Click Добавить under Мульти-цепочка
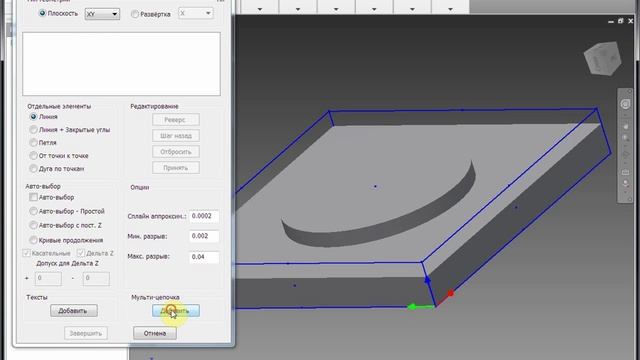This screenshot has width=640, height=360. point(176,311)
